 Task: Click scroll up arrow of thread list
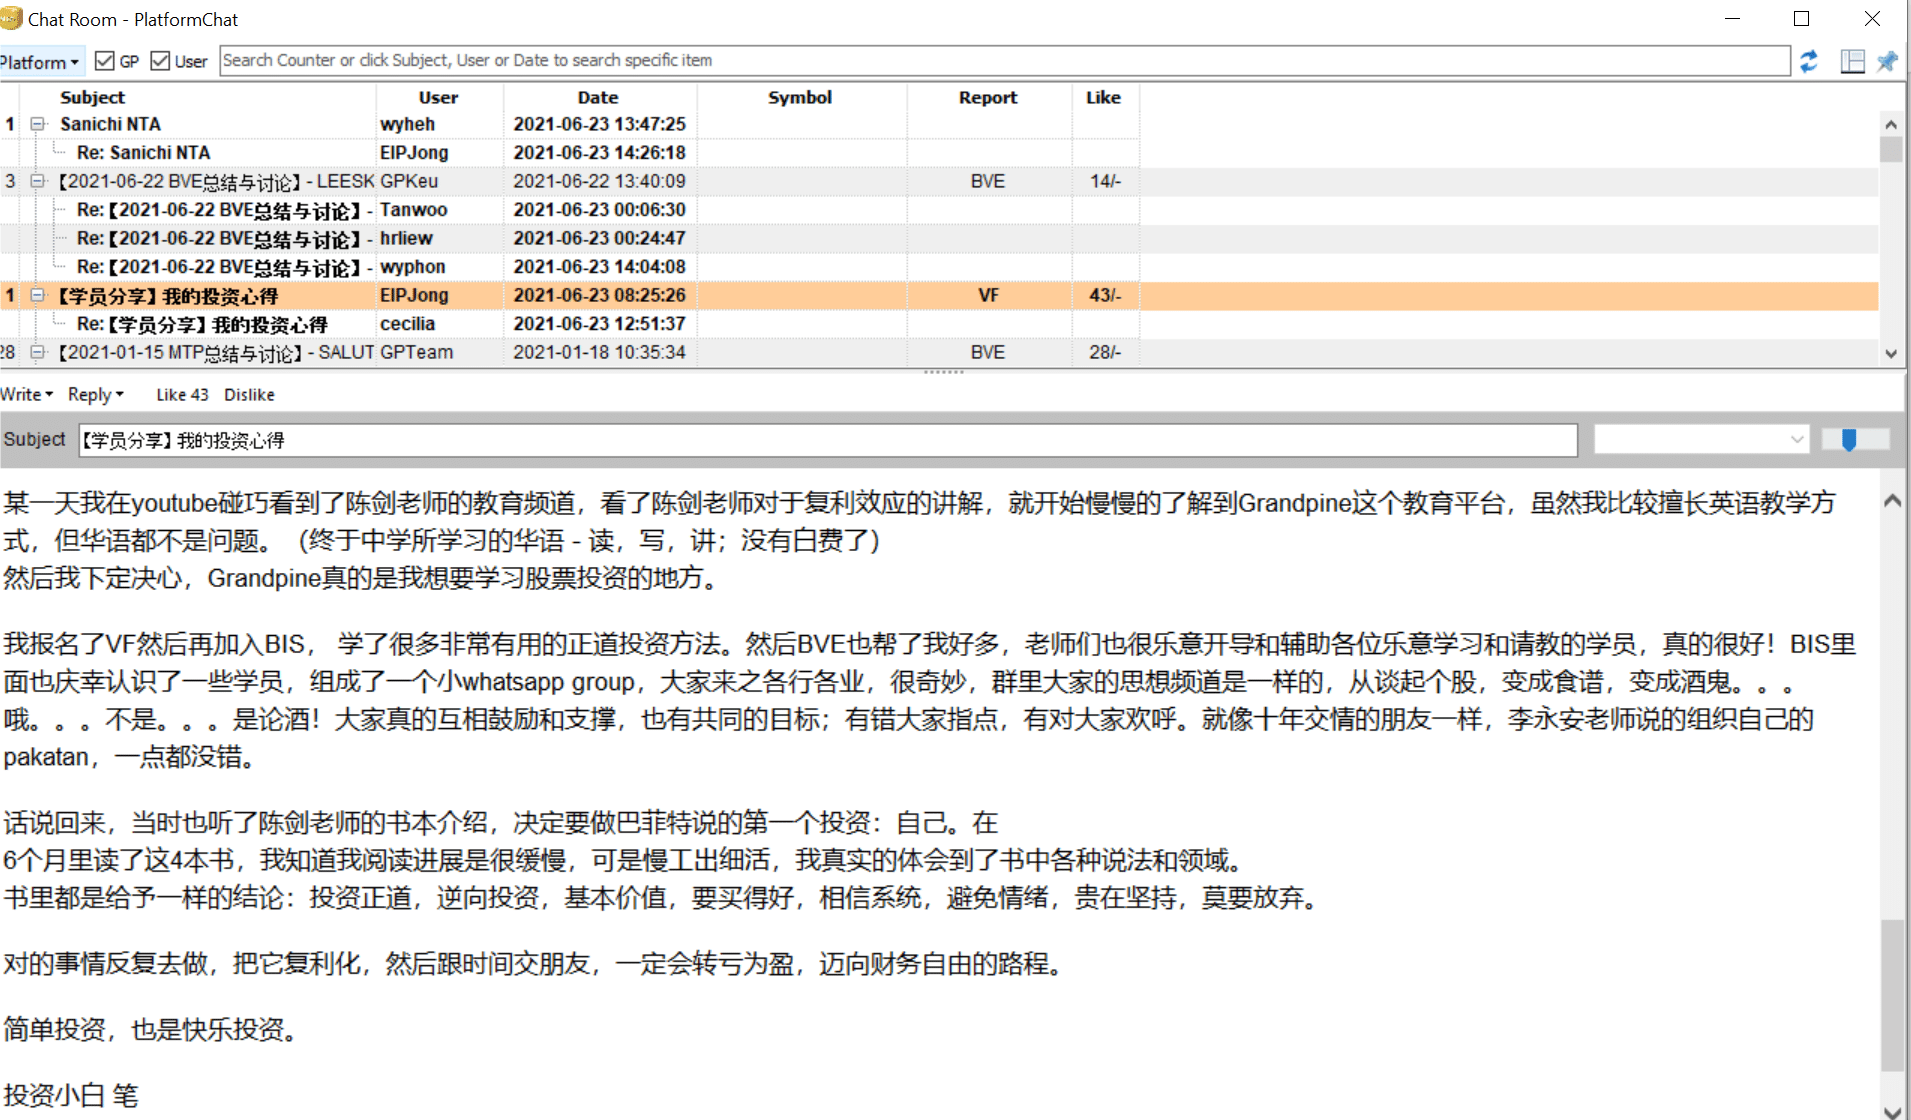[1890, 125]
